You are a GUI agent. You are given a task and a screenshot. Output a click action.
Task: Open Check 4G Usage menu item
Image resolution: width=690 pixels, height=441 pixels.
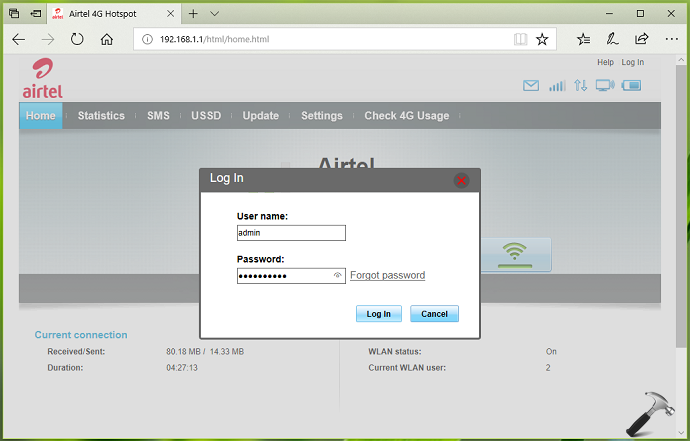(407, 116)
